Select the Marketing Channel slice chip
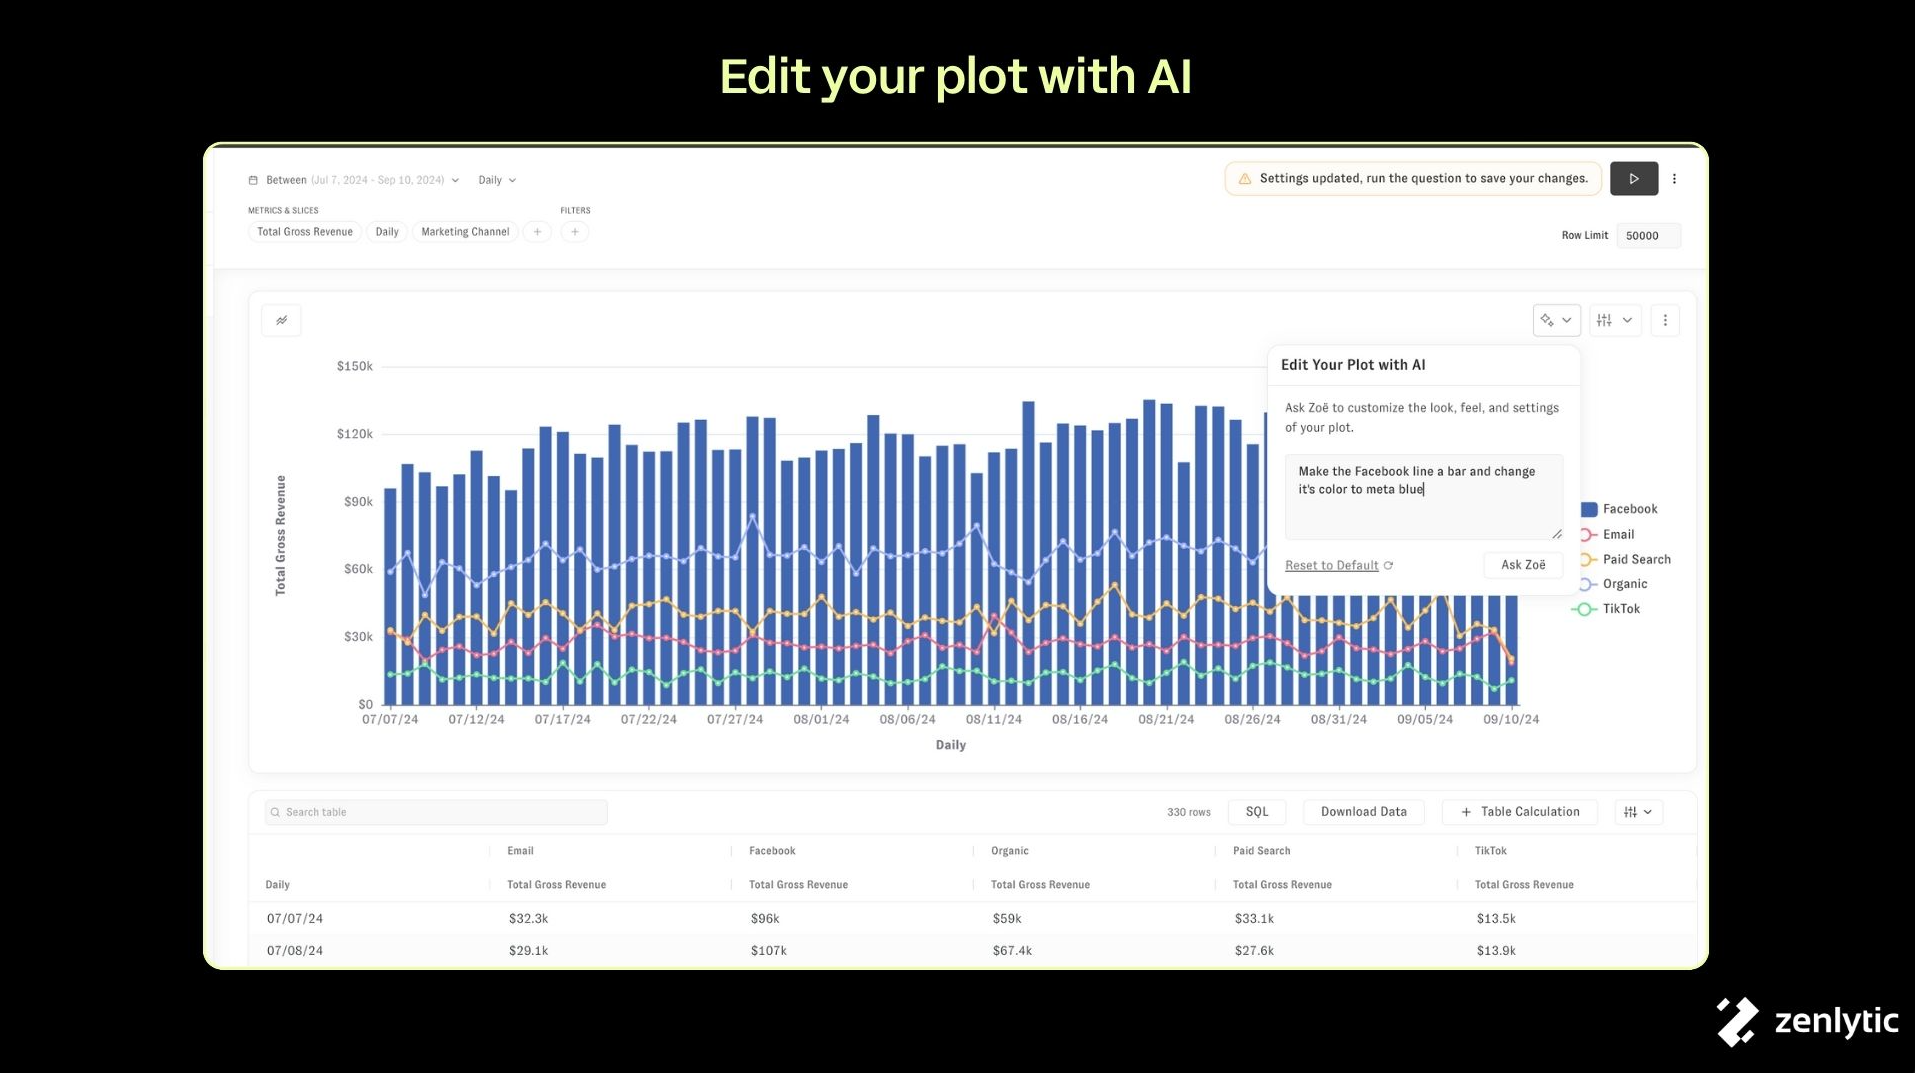The image size is (1915, 1073). coord(465,232)
